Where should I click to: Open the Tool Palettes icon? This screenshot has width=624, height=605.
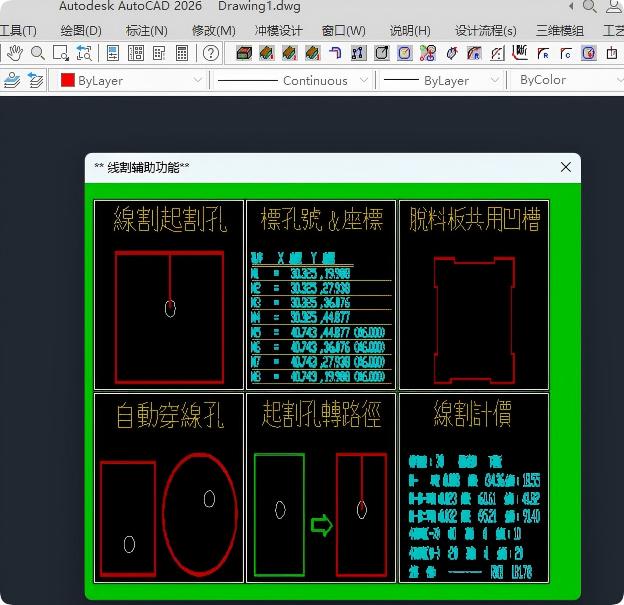(159, 53)
